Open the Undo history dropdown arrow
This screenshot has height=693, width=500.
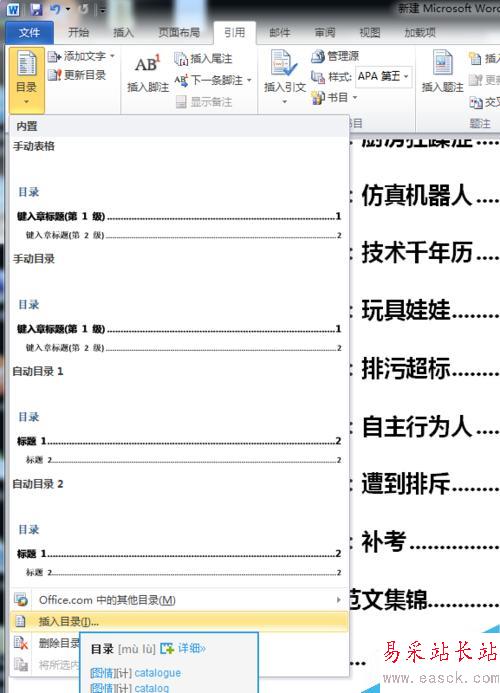pyautogui.click(x=68, y=9)
